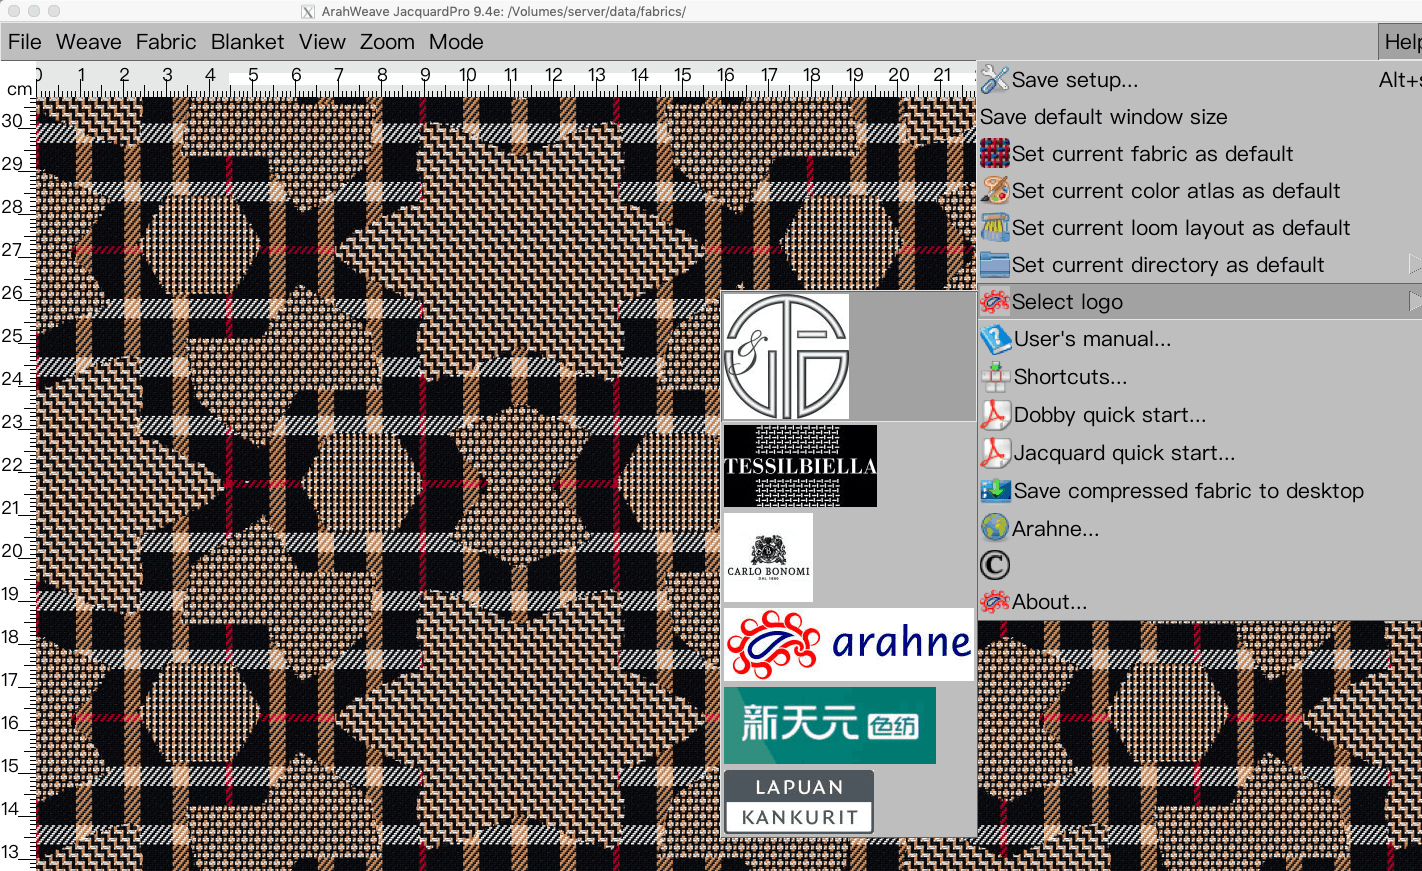
Task: Click the About paisley icon
Action: pyautogui.click(x=995, y=602)
